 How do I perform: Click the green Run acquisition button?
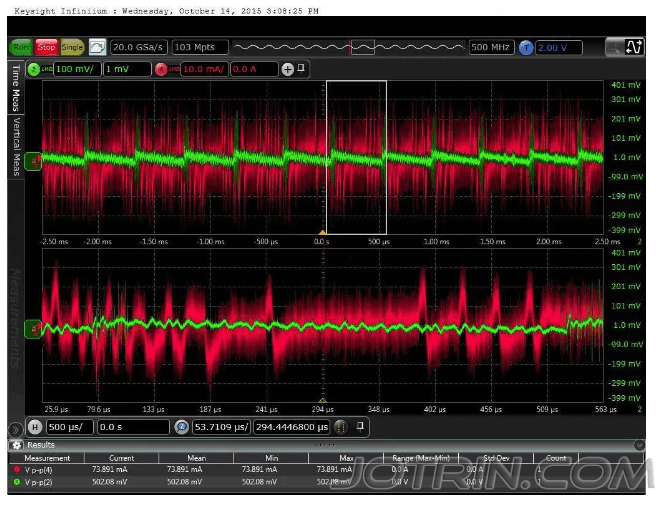coord(20,47)
